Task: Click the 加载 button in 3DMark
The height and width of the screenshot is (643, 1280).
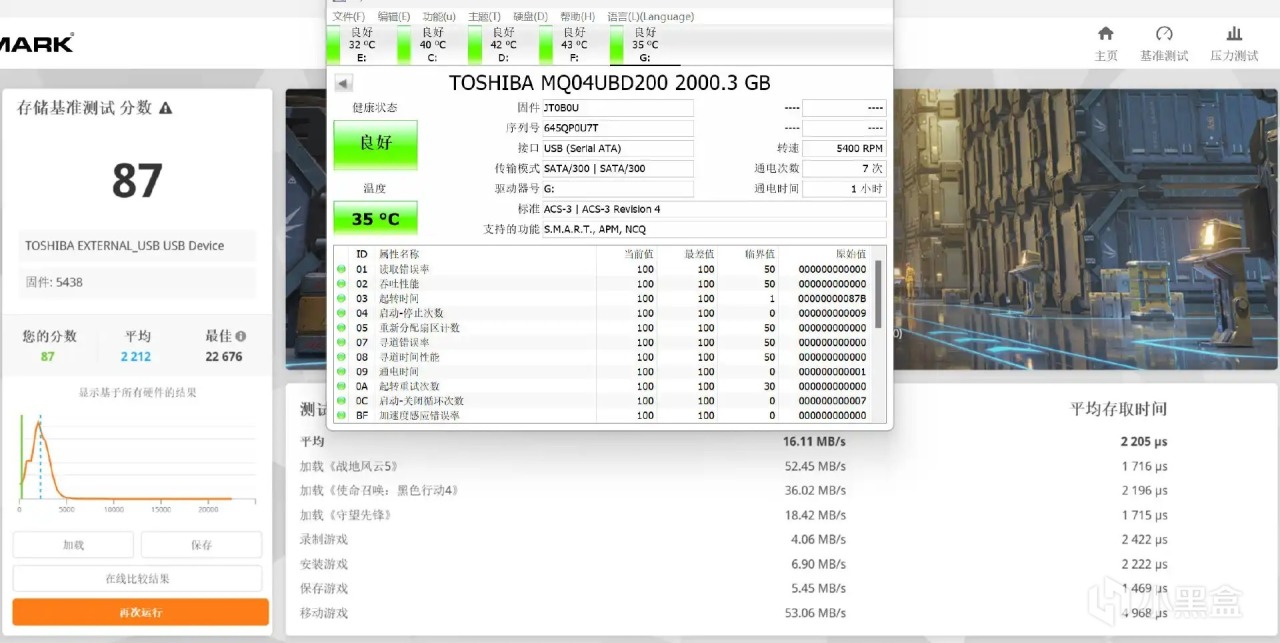Action: click(73, 545)
